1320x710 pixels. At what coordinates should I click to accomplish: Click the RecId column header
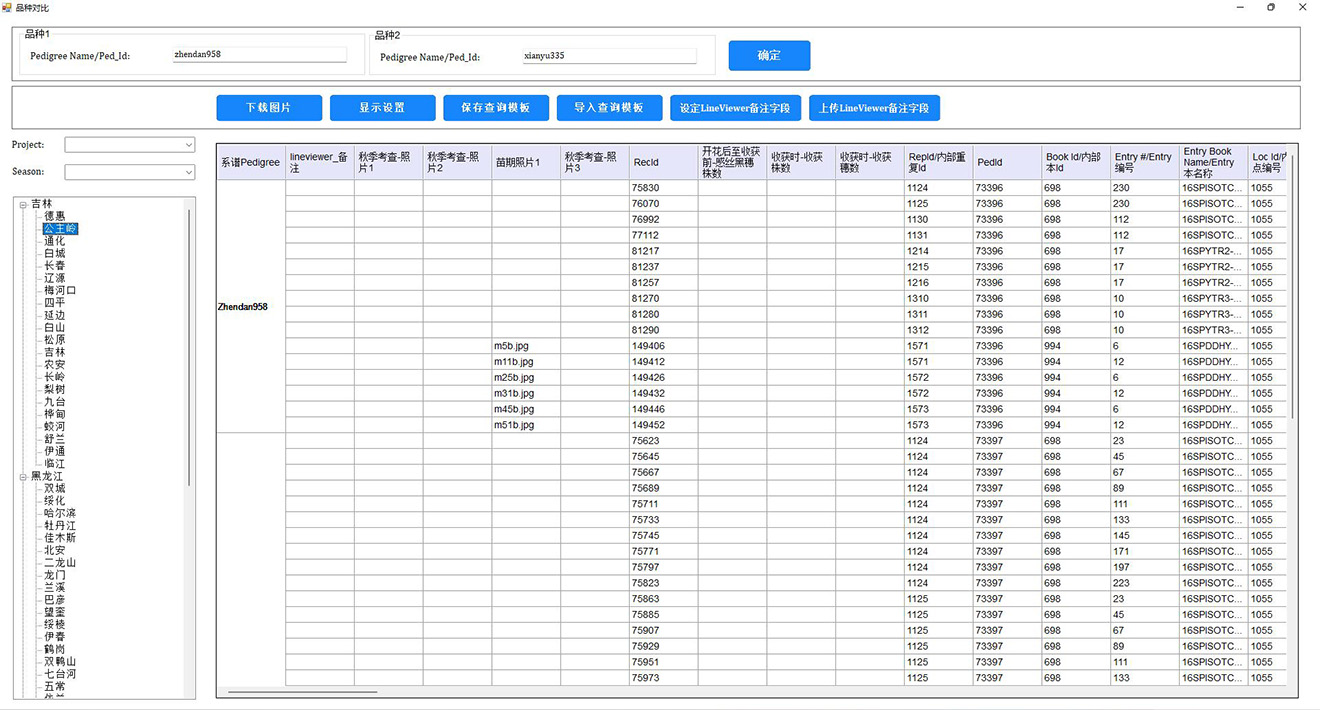(x=663, y=162)
